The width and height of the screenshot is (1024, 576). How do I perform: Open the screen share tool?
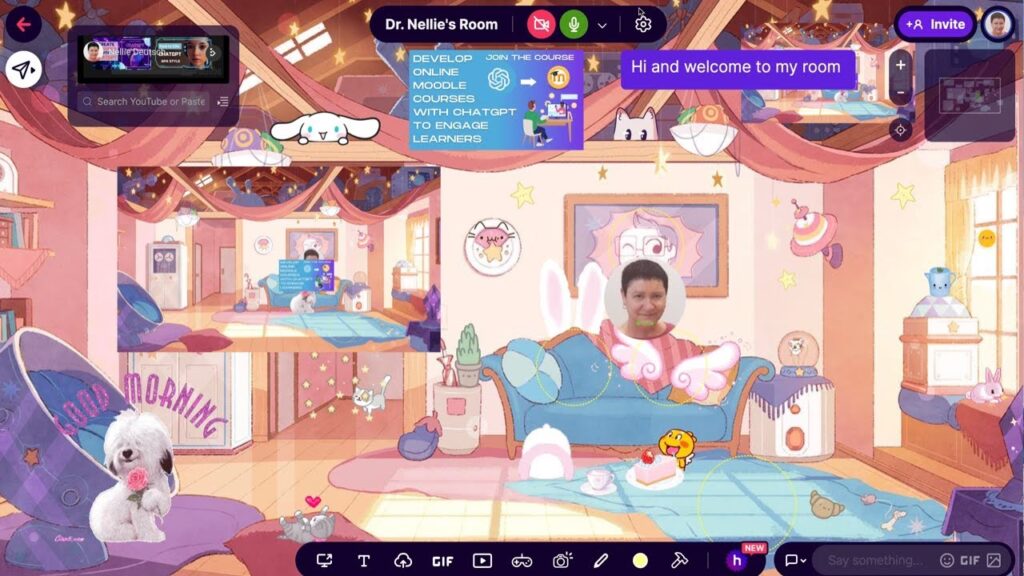pos(325,561)
